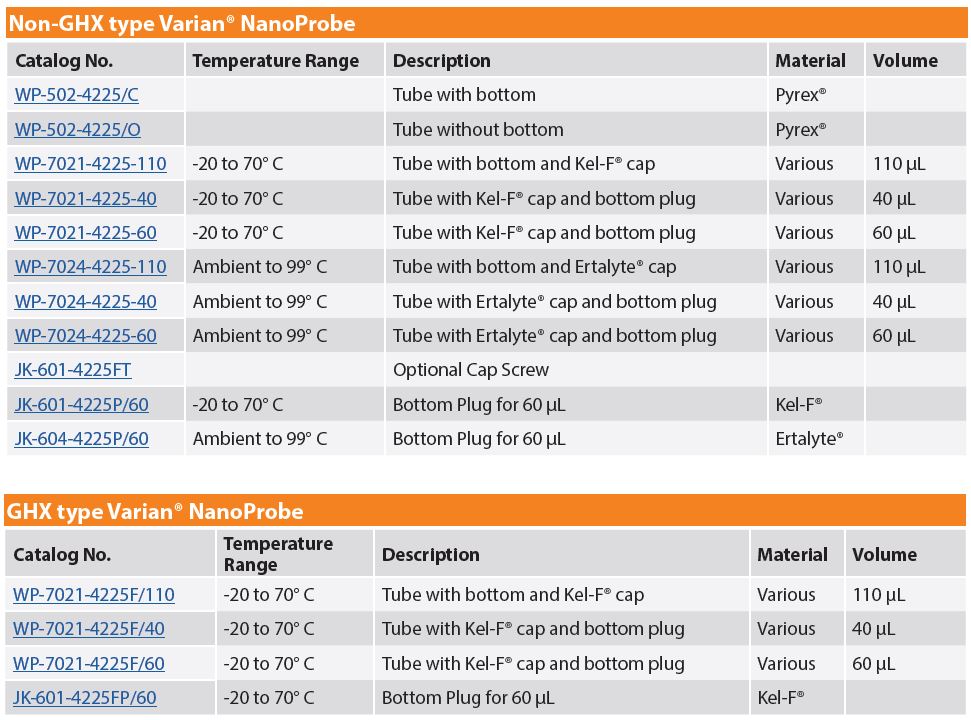
Task: Open the WP-7024-4225-60 catalog entry
Action: point(85,336)
